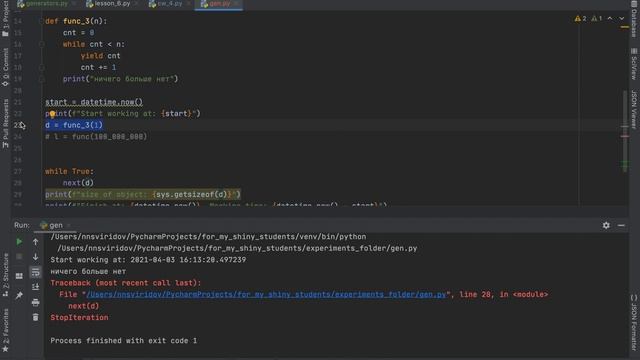
Task: Close the gen.py editor tab
Action: click(x=236, y=4)
